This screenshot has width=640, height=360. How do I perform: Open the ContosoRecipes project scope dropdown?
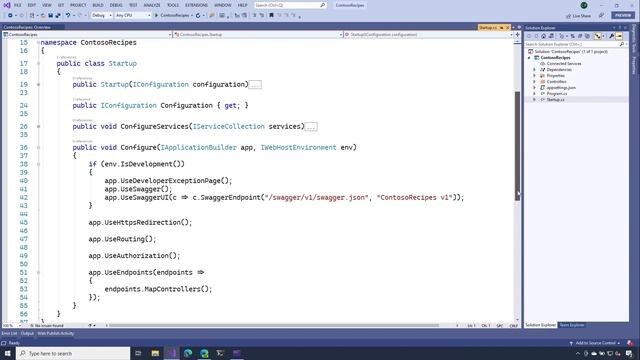[x=87, y=35]
